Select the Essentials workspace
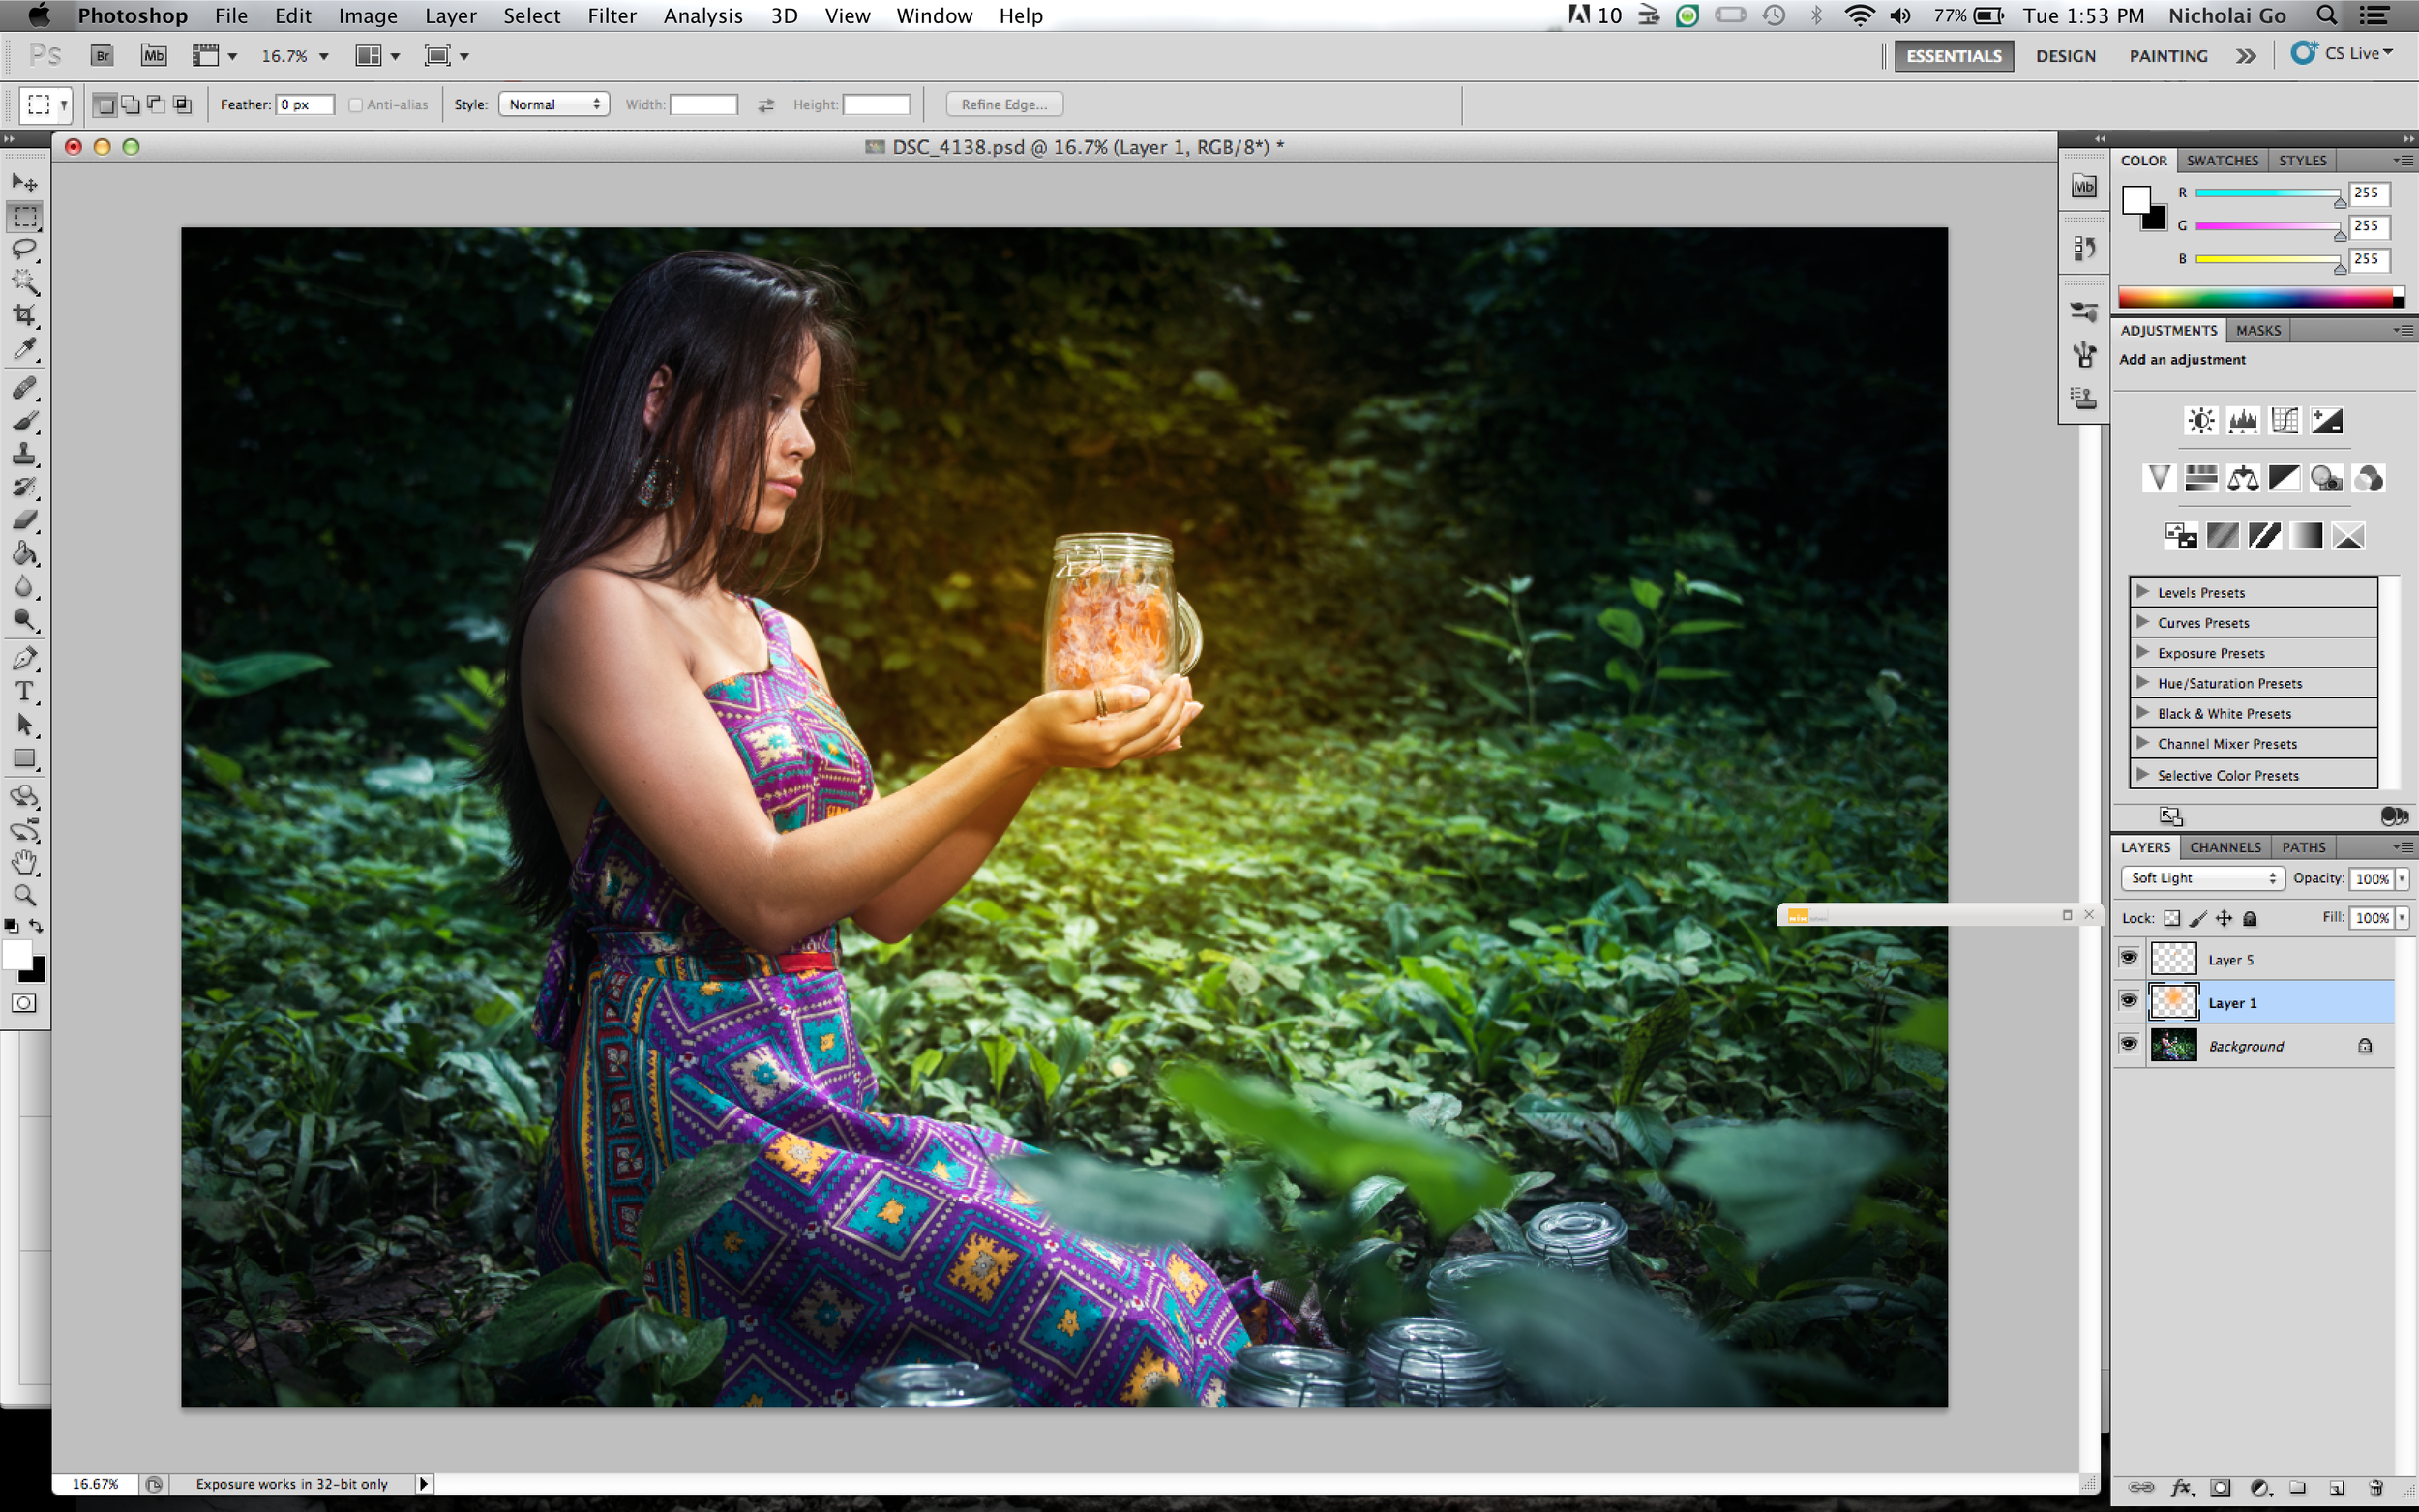Screen dimensions: 2419x1512 1953,56
